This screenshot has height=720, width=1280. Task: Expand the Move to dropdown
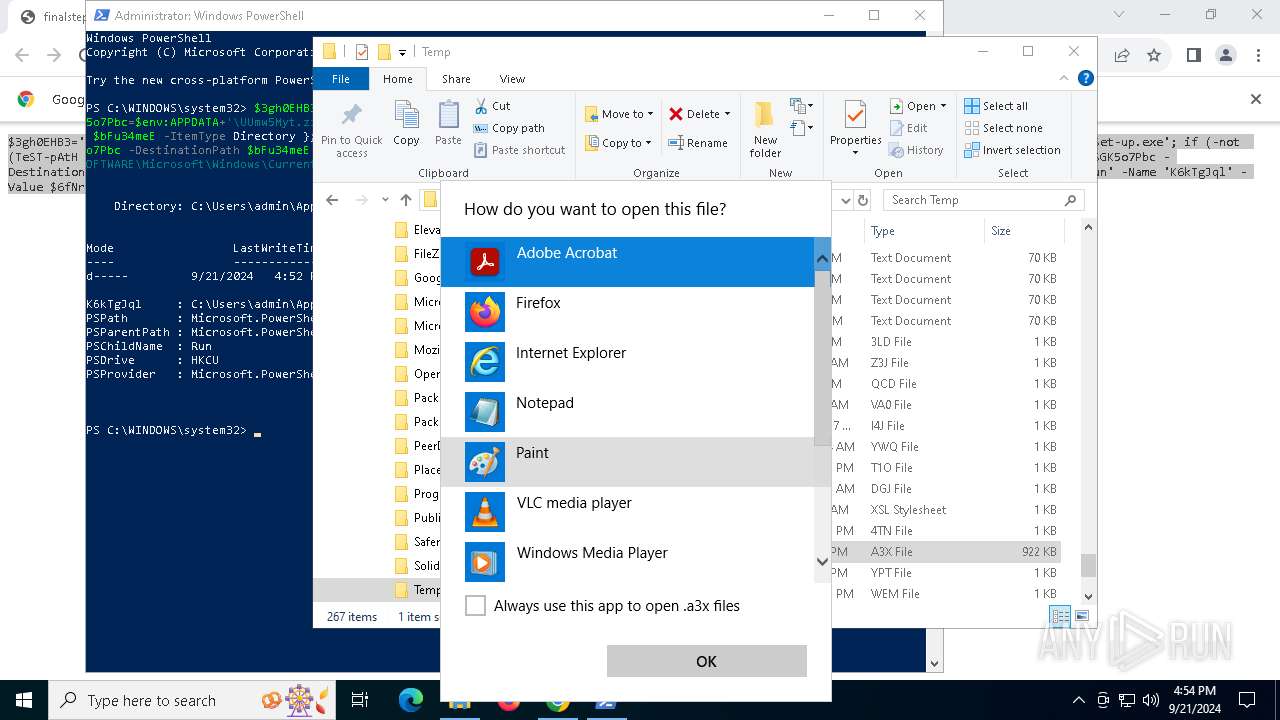pos(650,114)
